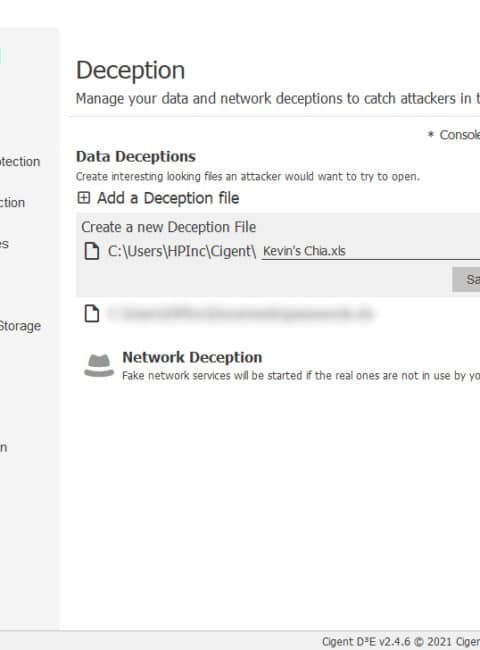Select the blurred deception file path entry
Image resolution: width=480 pixels, height=650 pixels.
tap(241, 314)
